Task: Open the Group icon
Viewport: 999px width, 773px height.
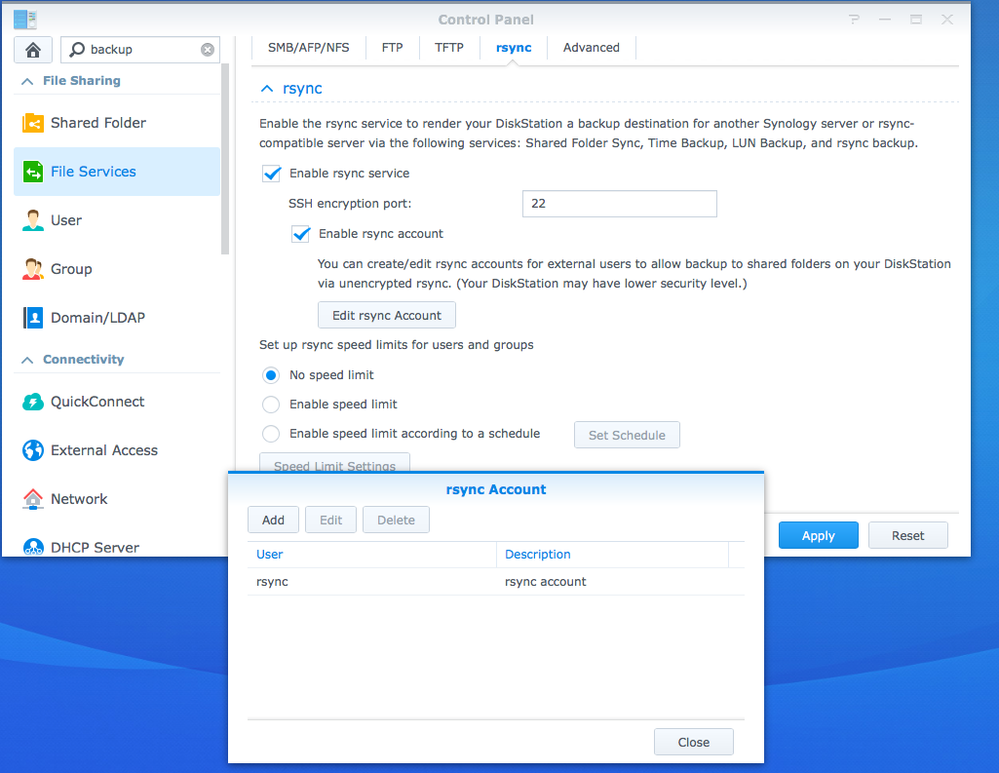Action: coord(32,269)
